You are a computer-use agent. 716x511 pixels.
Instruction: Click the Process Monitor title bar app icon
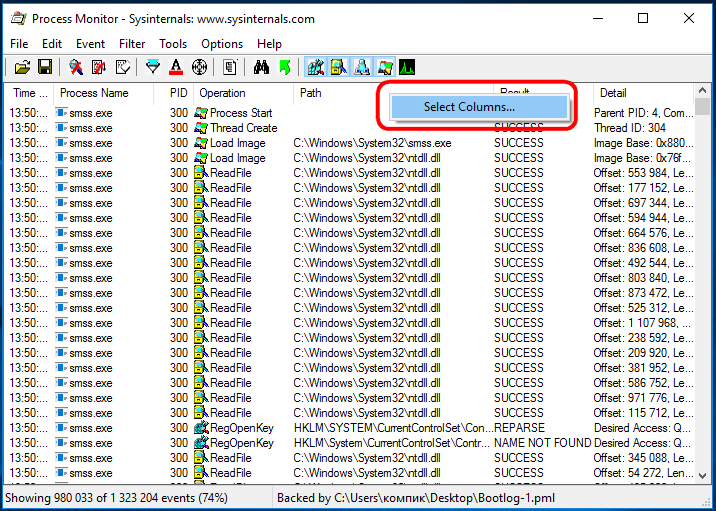click(18, 19)
